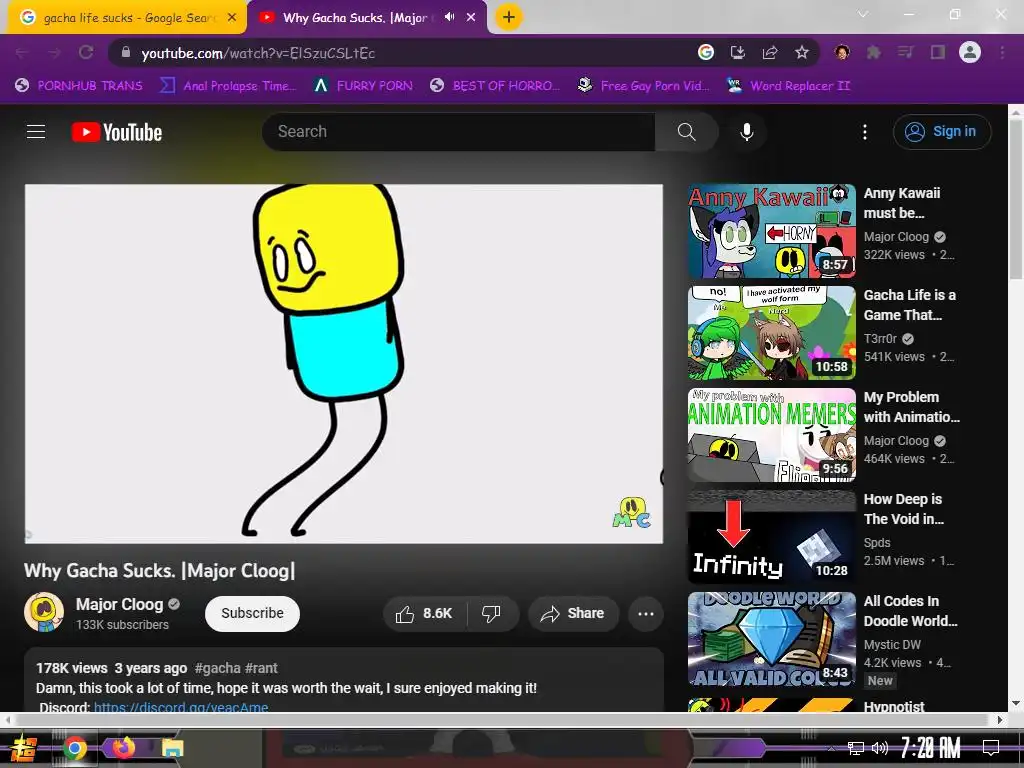Screen dimensions: 1024x768
Task: Bookmark this page with the star icon
Action: coord(802,53)
